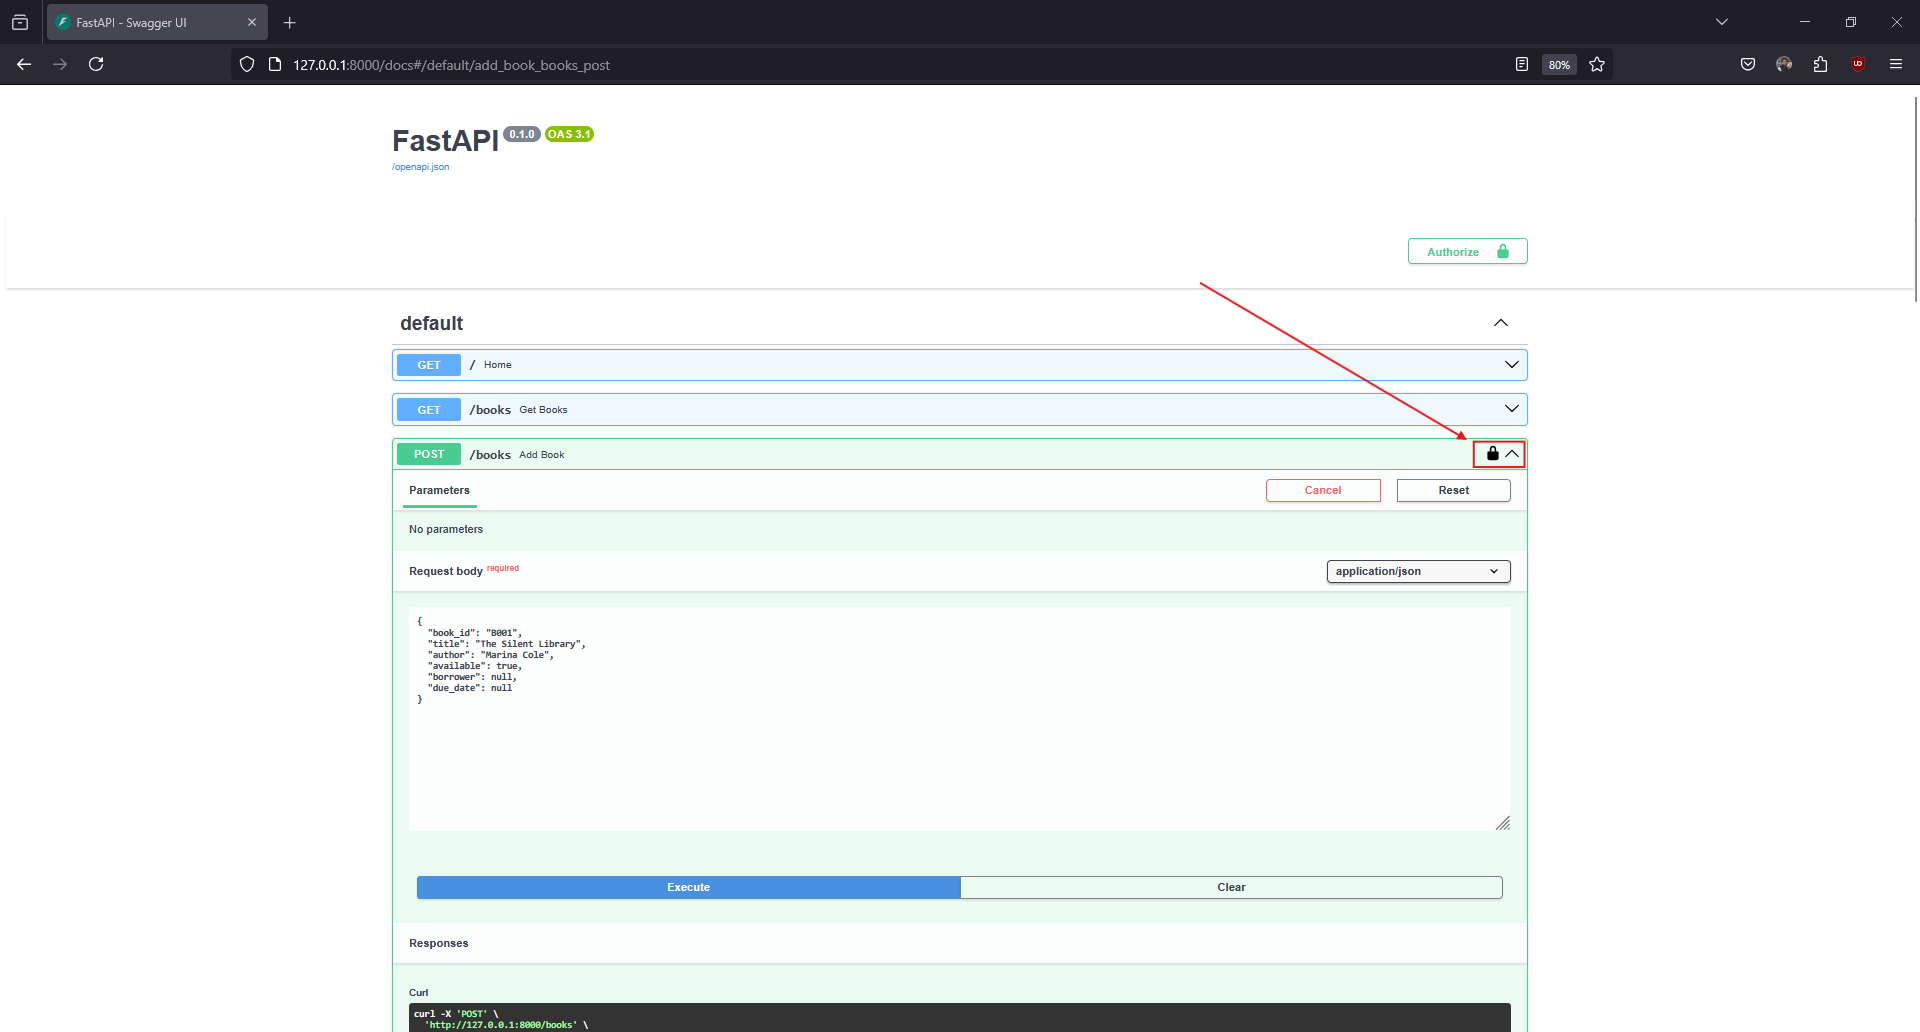
Task: Bookmark this page using the star icon
Action: click(x=1596, y=64)
